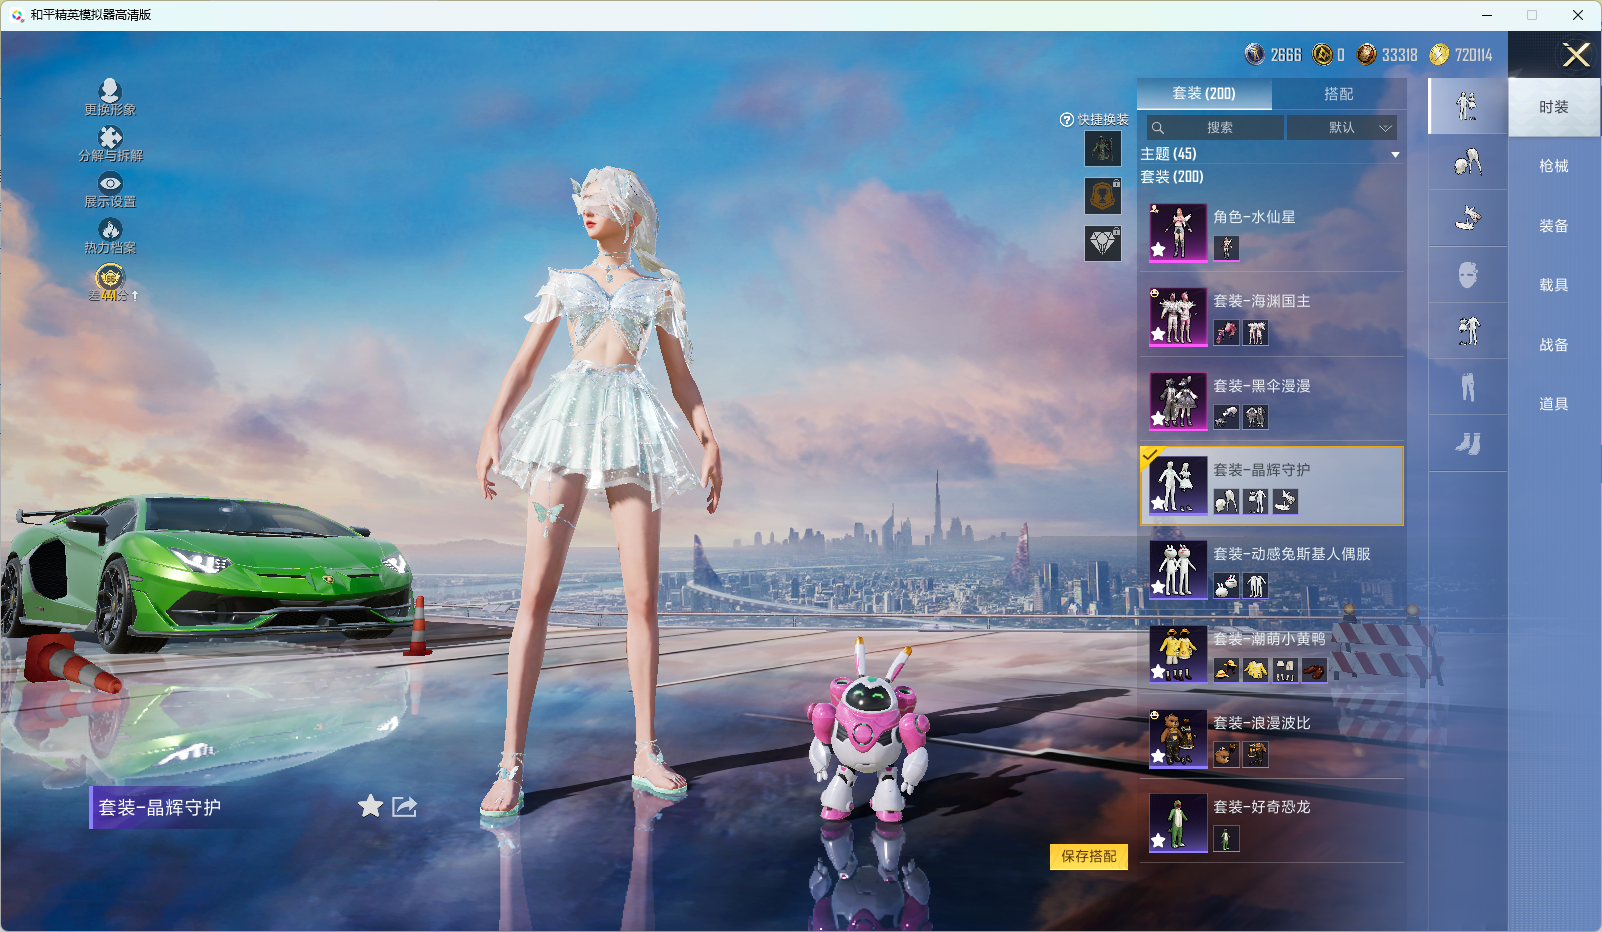Click 保存搭配 to save the outfit
Screen dimensions: 1602x932
(1089, 857)
